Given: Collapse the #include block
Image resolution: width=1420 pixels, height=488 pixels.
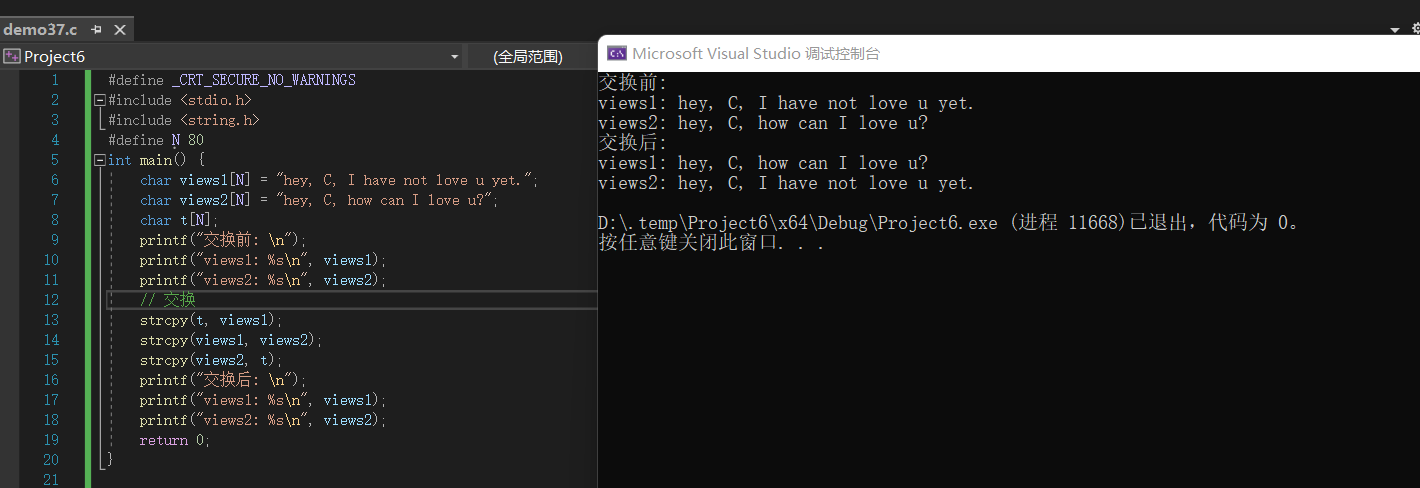Looking at the screenshot, I should pos(99,100).
